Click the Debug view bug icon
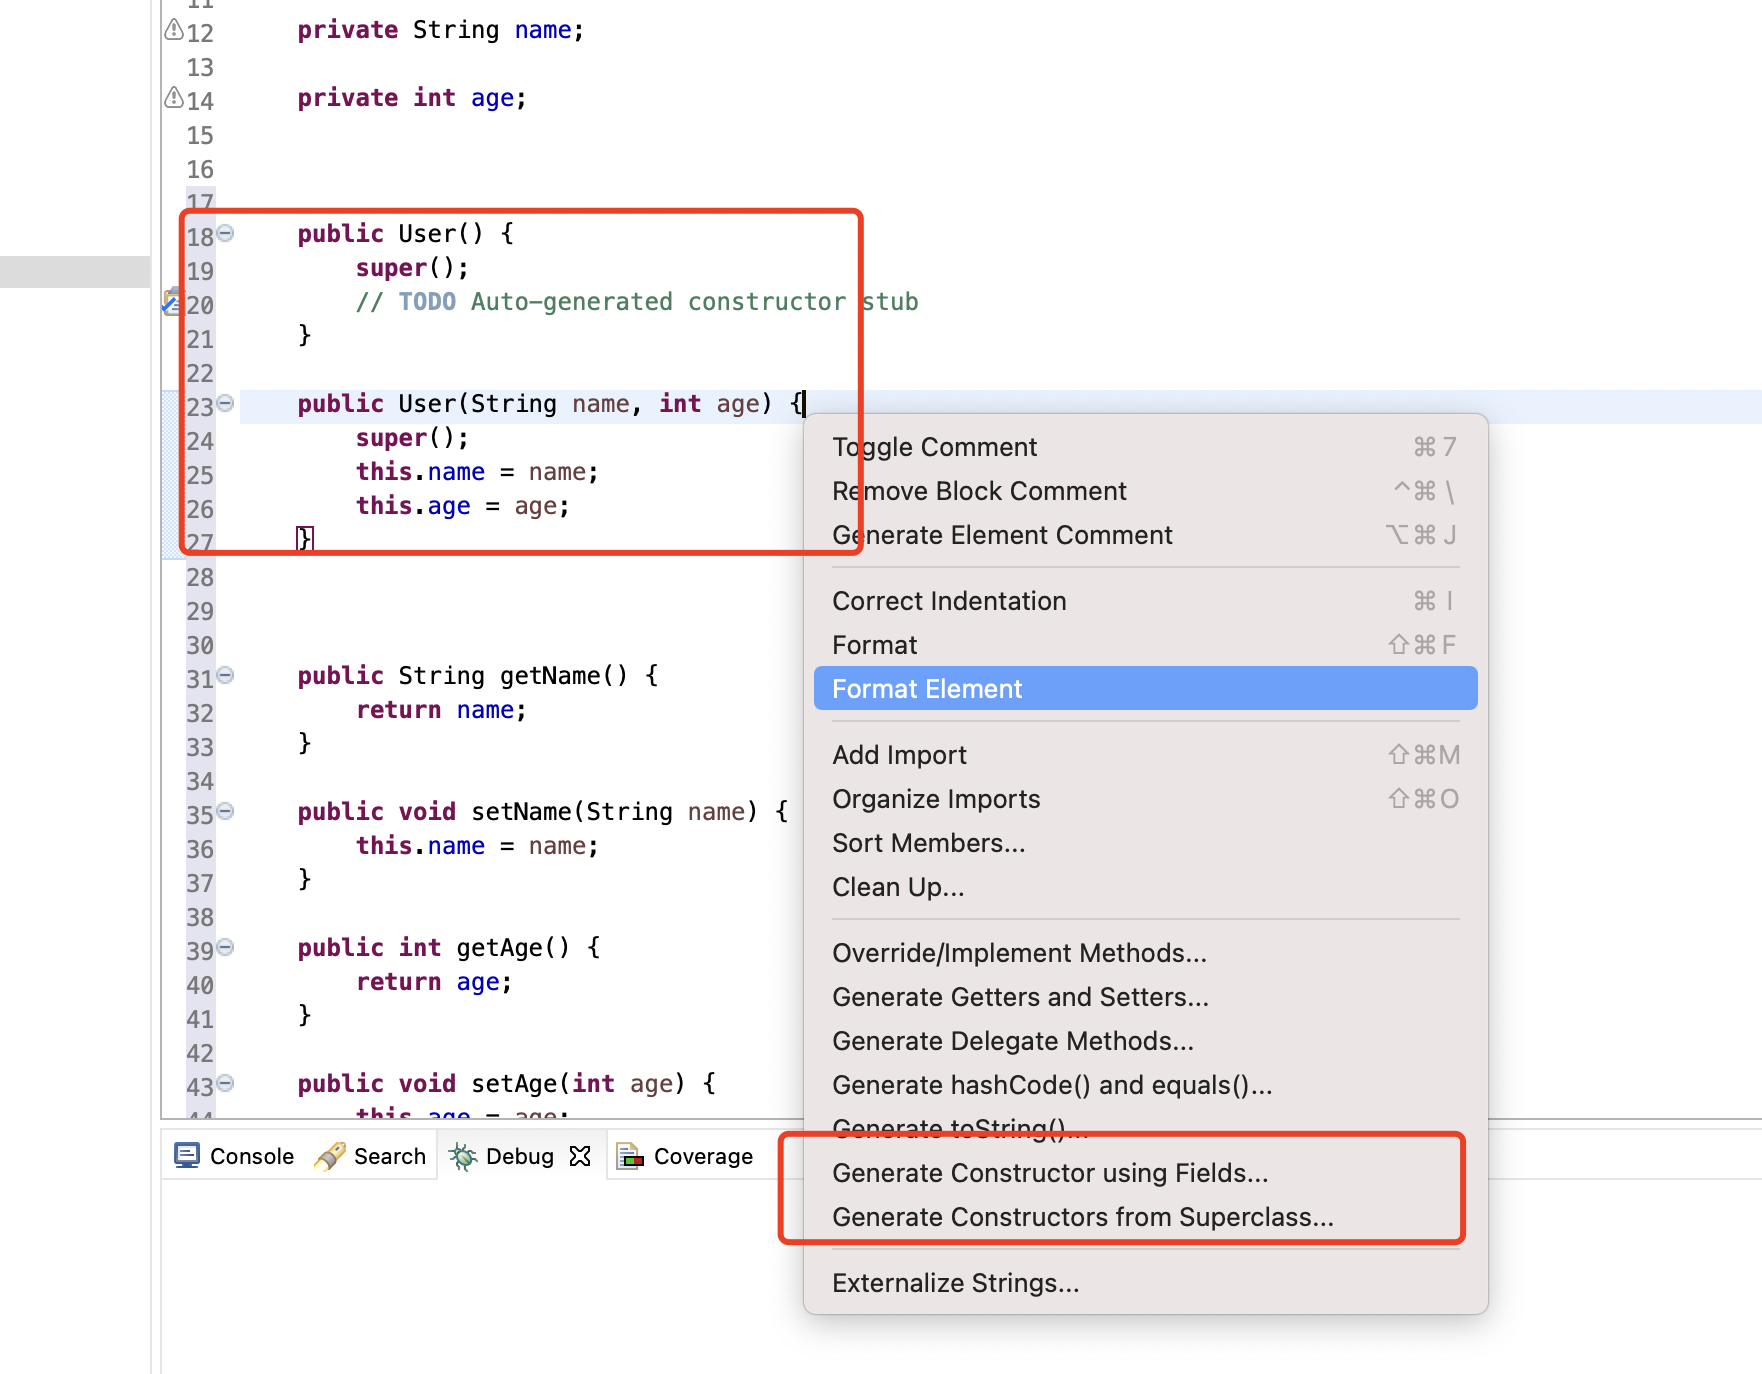The width and height of the screenshot is (1762, 1374). [x=462, y=1156]
